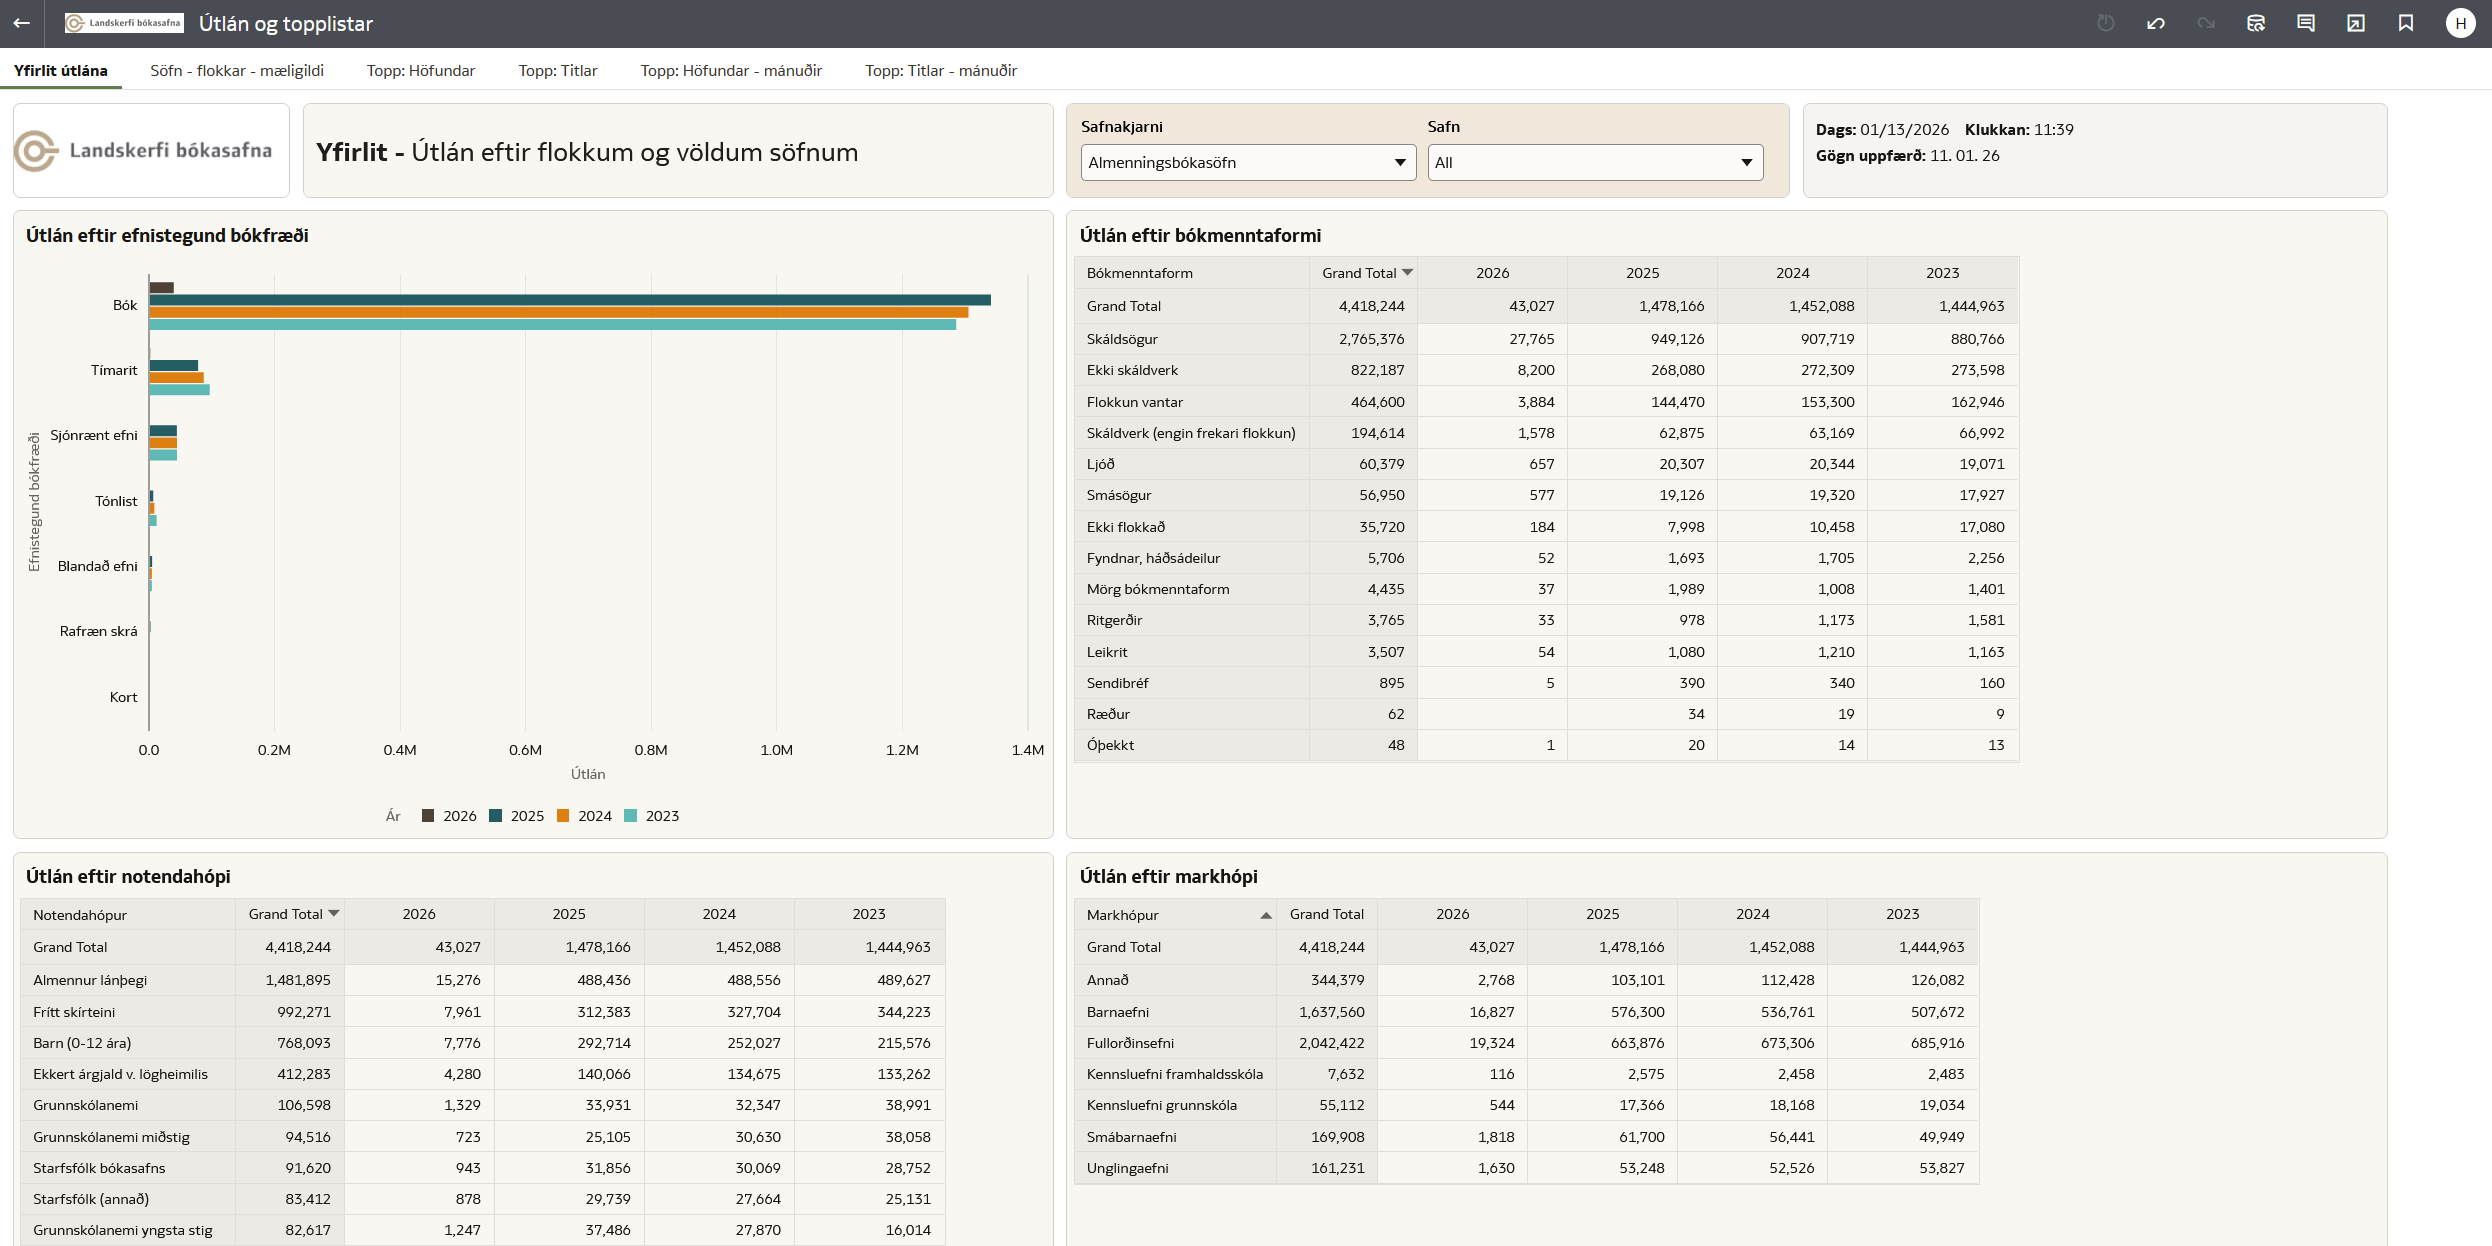Viewport: 2492px width, 1246px height.
Task: Click the Markhópur column sort arrow
Action: point(1265,915)
